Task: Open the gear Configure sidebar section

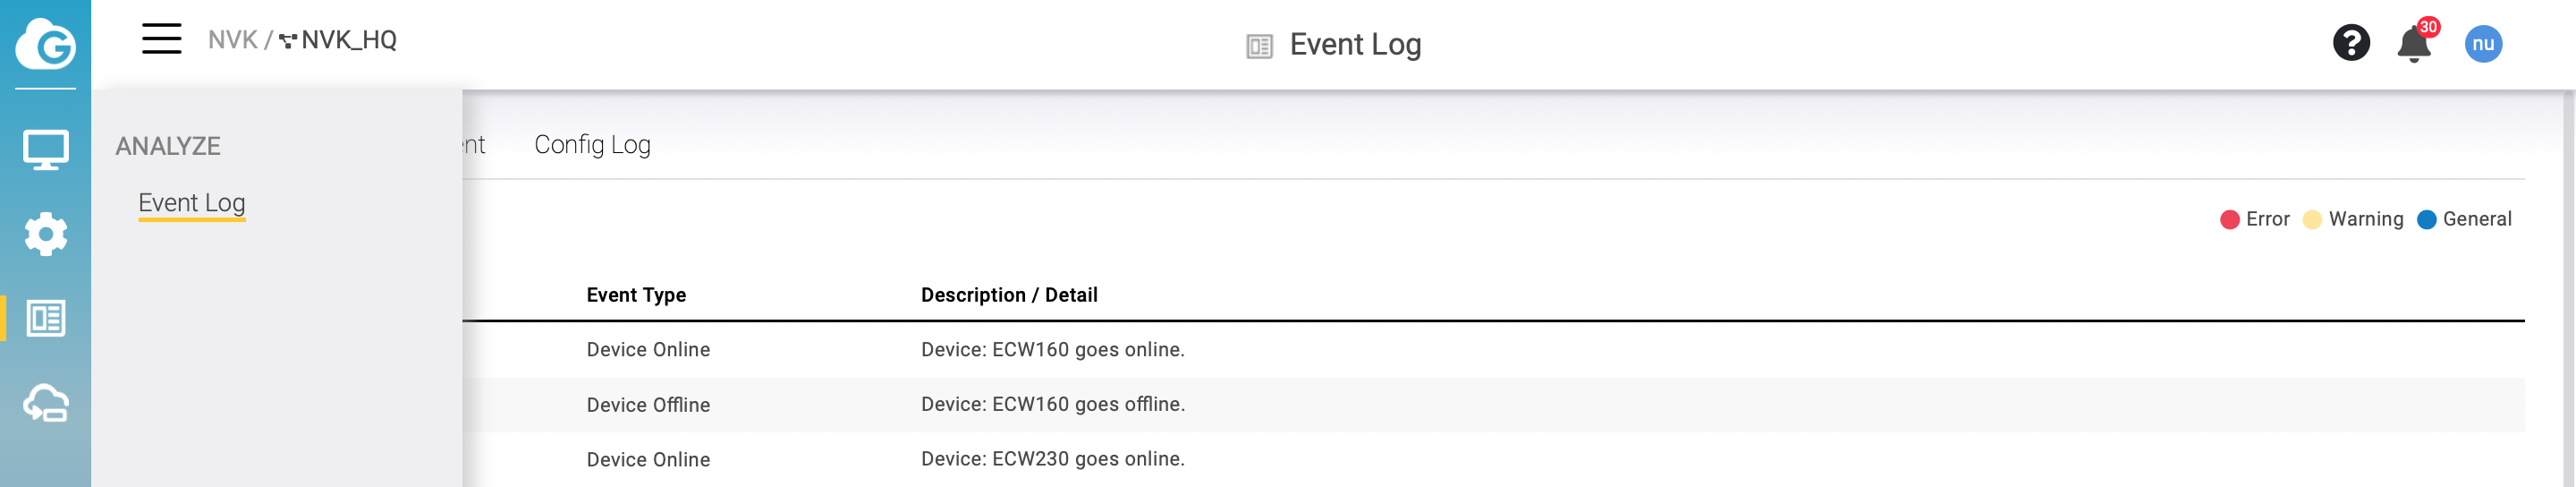Action: [x=45, y=234]
